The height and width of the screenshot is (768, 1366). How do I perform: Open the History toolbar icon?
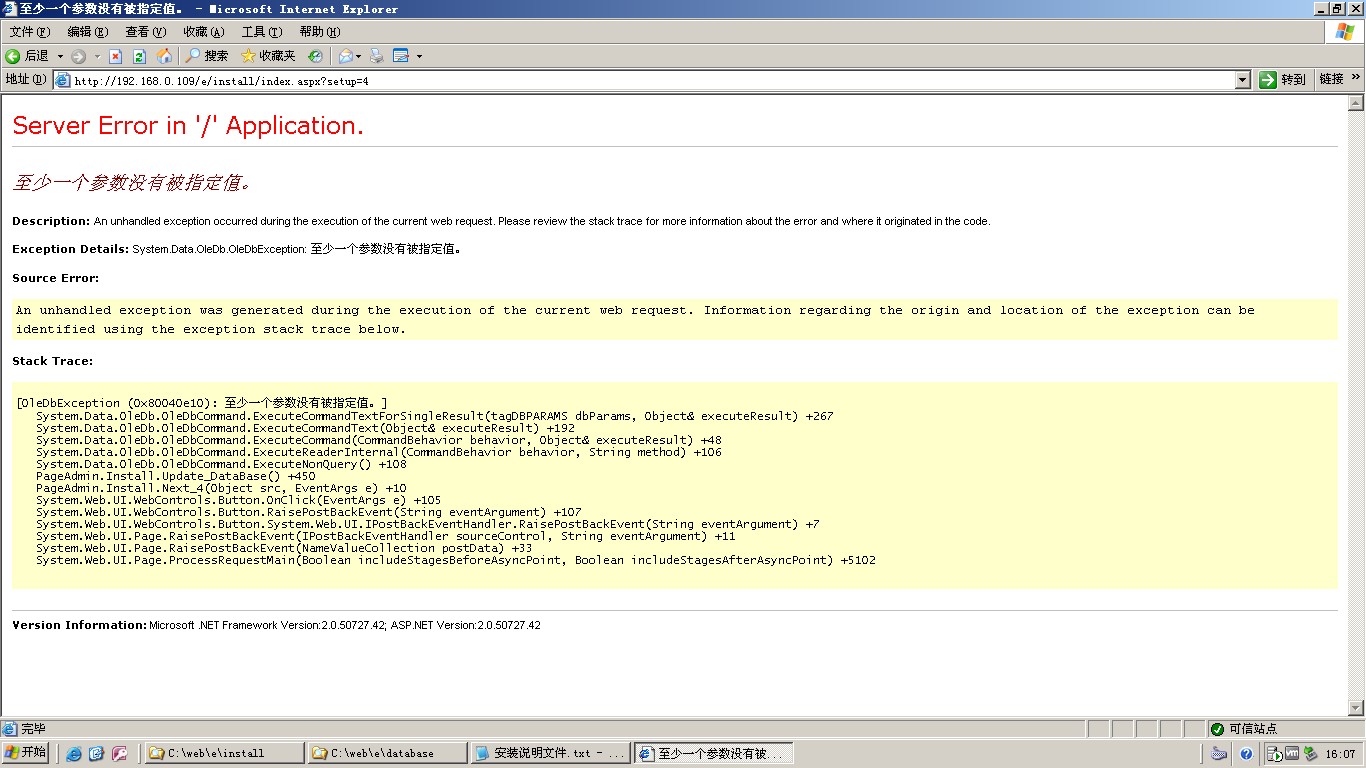[x=315, y=56]
